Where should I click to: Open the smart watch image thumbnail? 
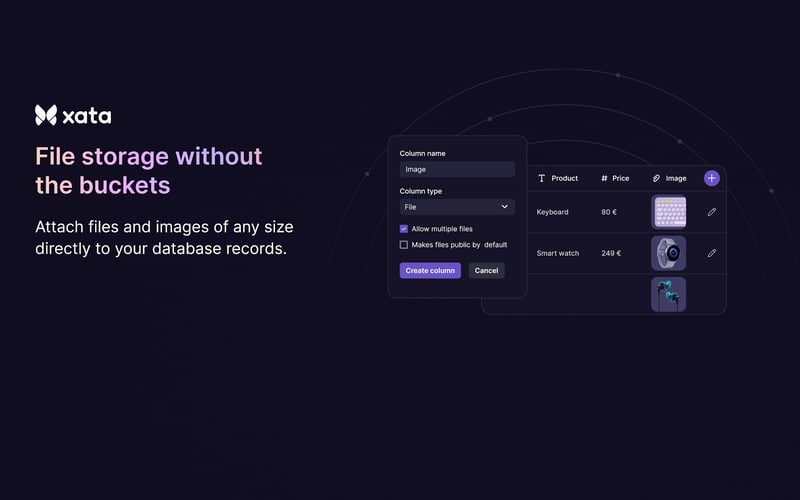(x=668, y=253)
